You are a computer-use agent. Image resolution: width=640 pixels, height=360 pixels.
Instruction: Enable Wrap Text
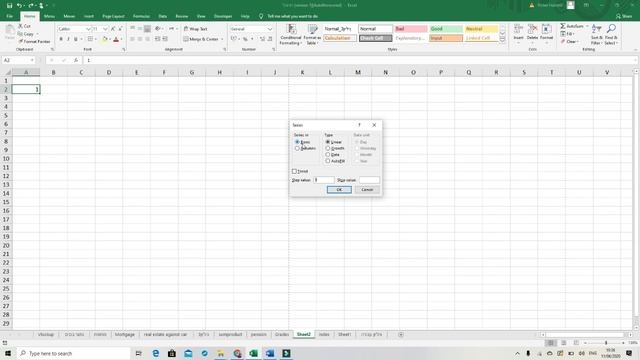[196, 29]
